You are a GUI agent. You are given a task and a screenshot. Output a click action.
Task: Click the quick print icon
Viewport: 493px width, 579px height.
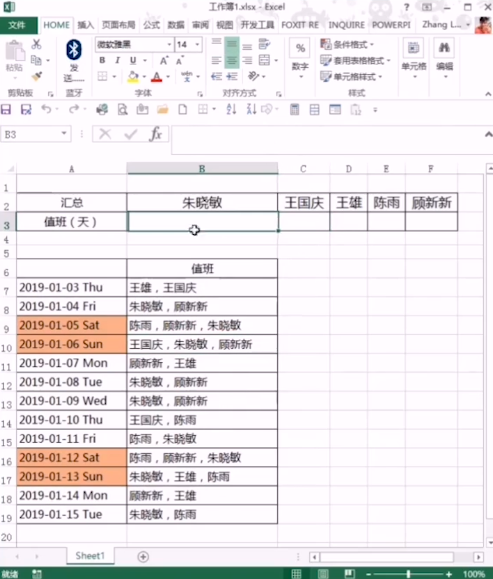(x=102, y=109)
